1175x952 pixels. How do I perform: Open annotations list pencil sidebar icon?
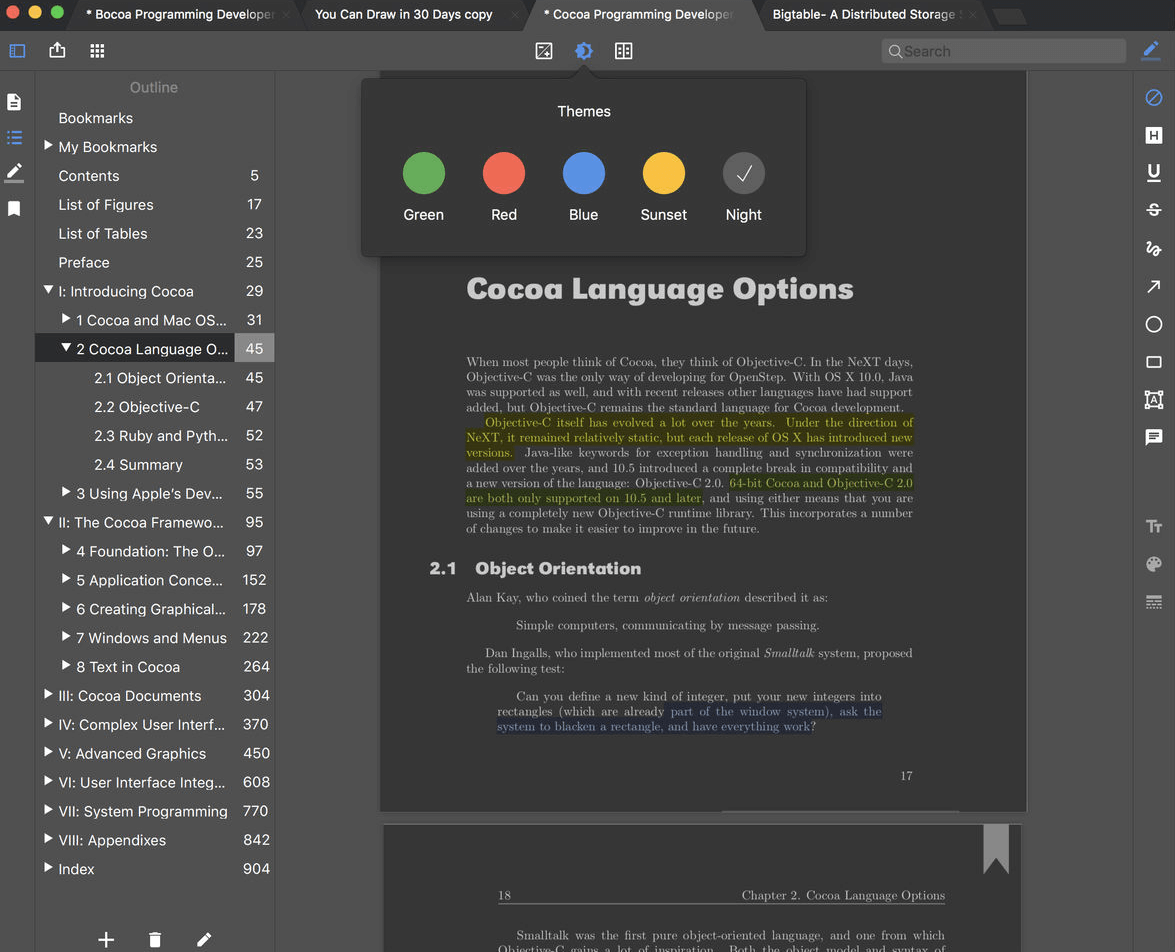pos(14,172)
